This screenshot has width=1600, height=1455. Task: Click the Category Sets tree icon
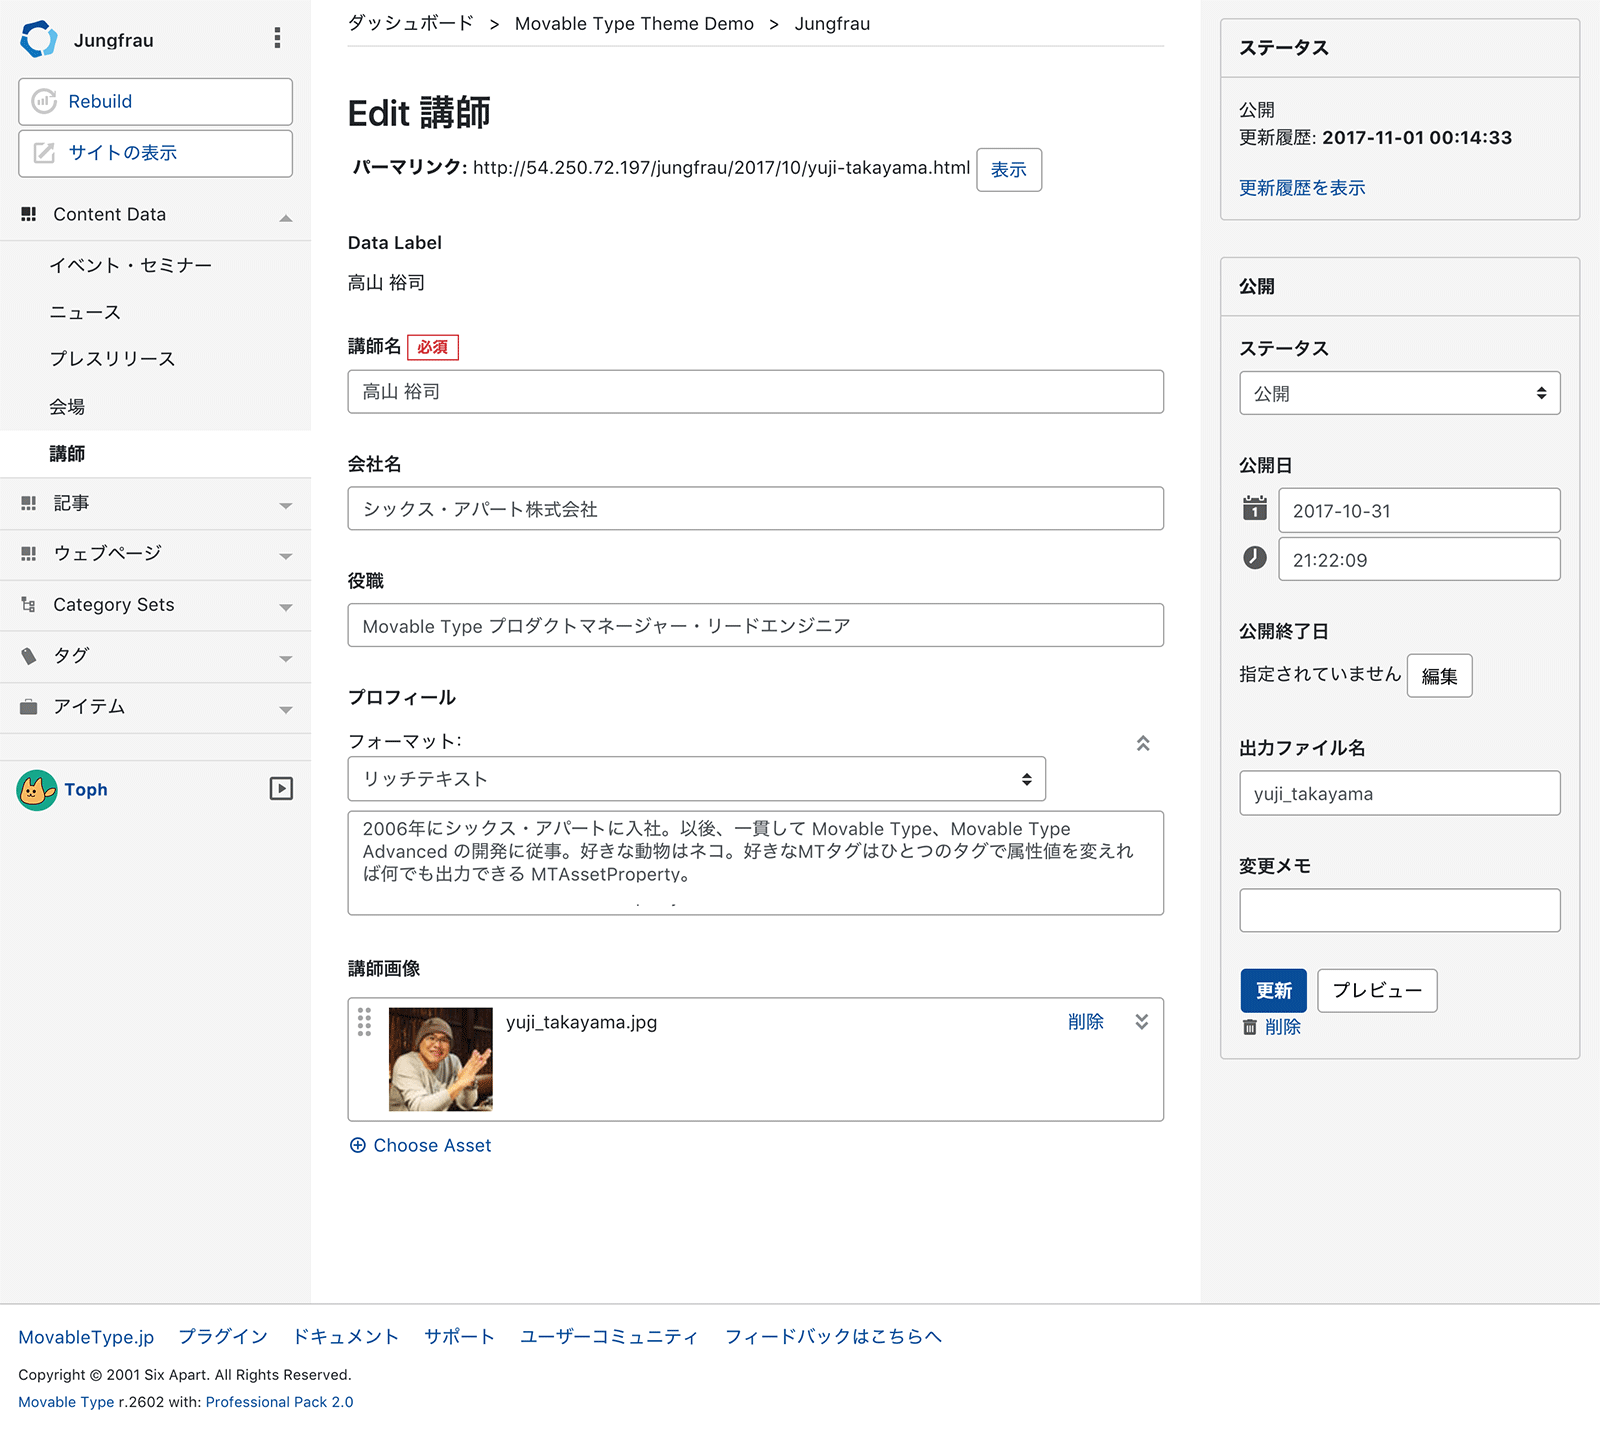[29, 604]
